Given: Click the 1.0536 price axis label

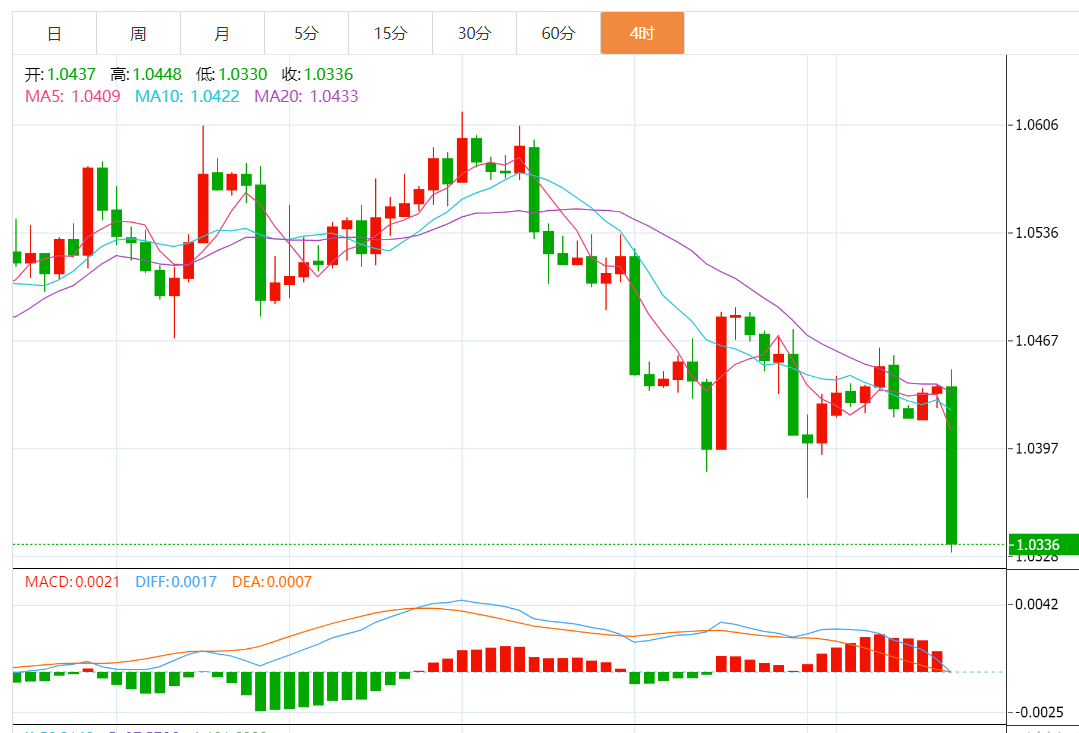Looking at the screenshot, I should (x=1037, y=233).
